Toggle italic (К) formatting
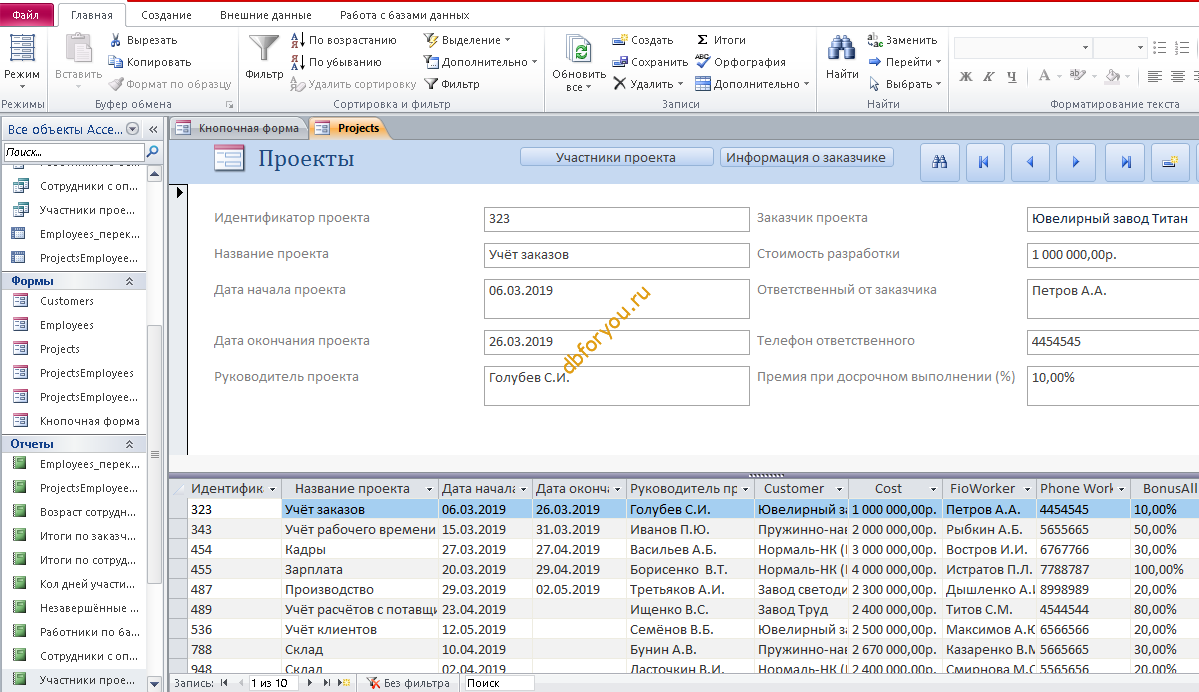The height and width of the screenshot is (692, 1199). pyautogui.click(x=989, y=76)
